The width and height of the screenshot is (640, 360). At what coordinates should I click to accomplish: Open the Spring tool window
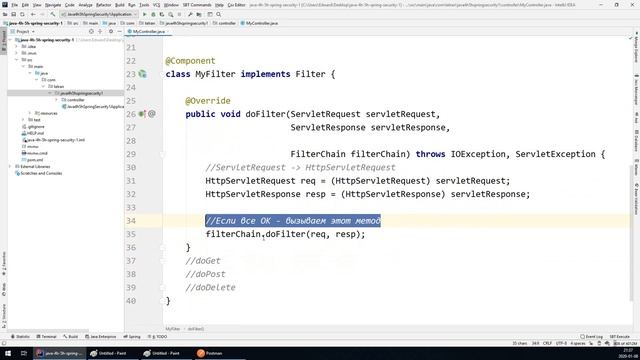point(132,337)
